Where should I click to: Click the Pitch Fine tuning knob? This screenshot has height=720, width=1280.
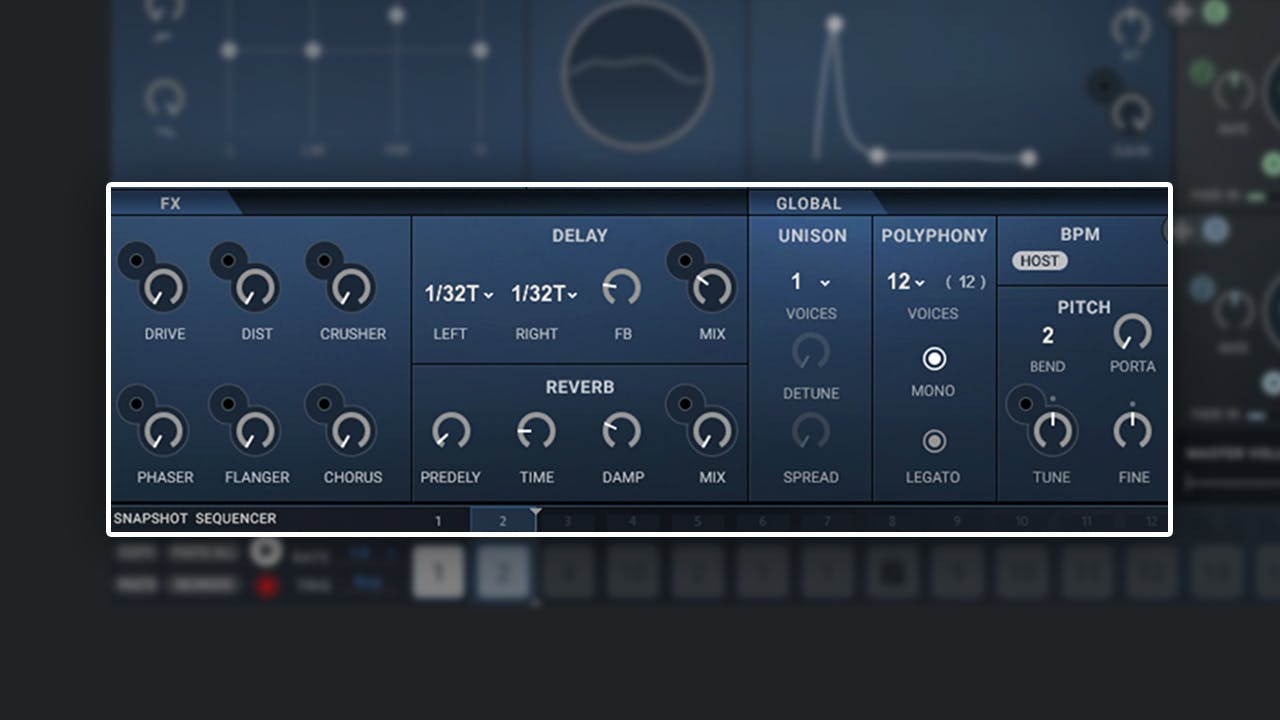pos(1133,432)
